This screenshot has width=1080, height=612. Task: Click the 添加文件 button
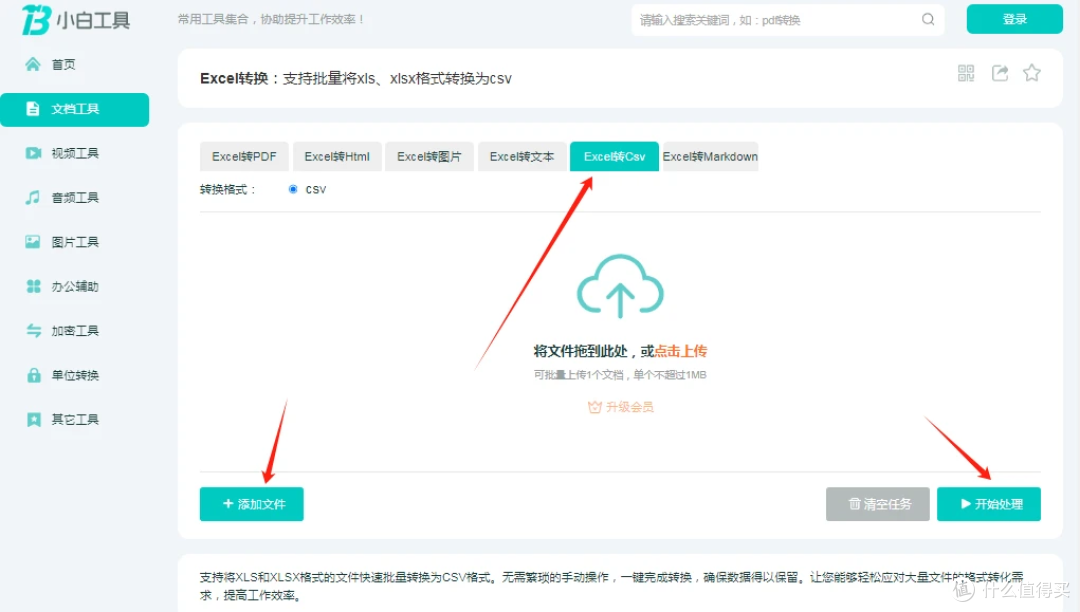pyautogui.click(x=251, y=504)
